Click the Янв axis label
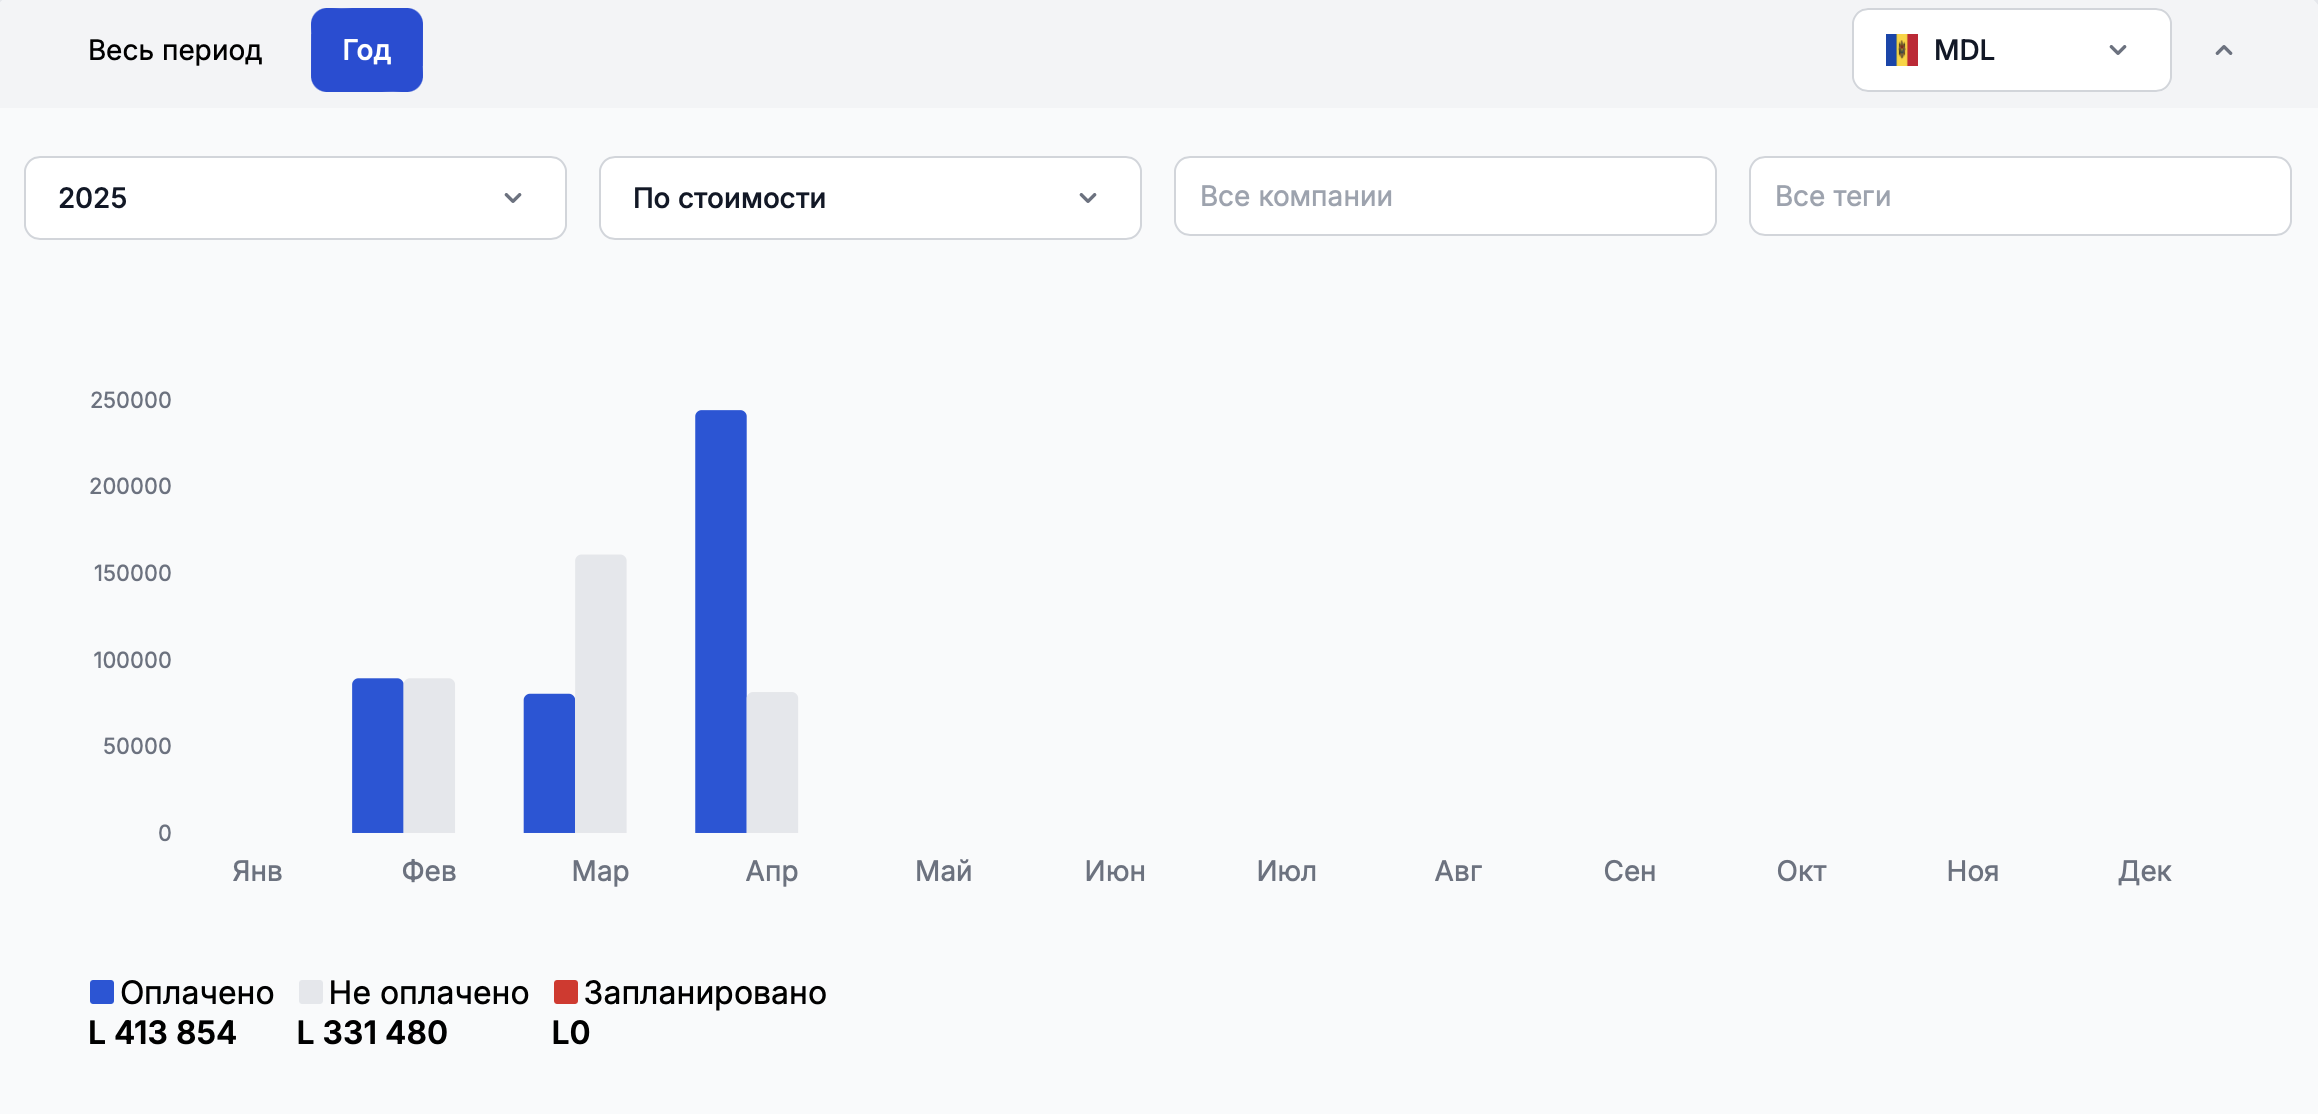The height and width of the screenshot is (1114, 2318). (x=257, y=871)
